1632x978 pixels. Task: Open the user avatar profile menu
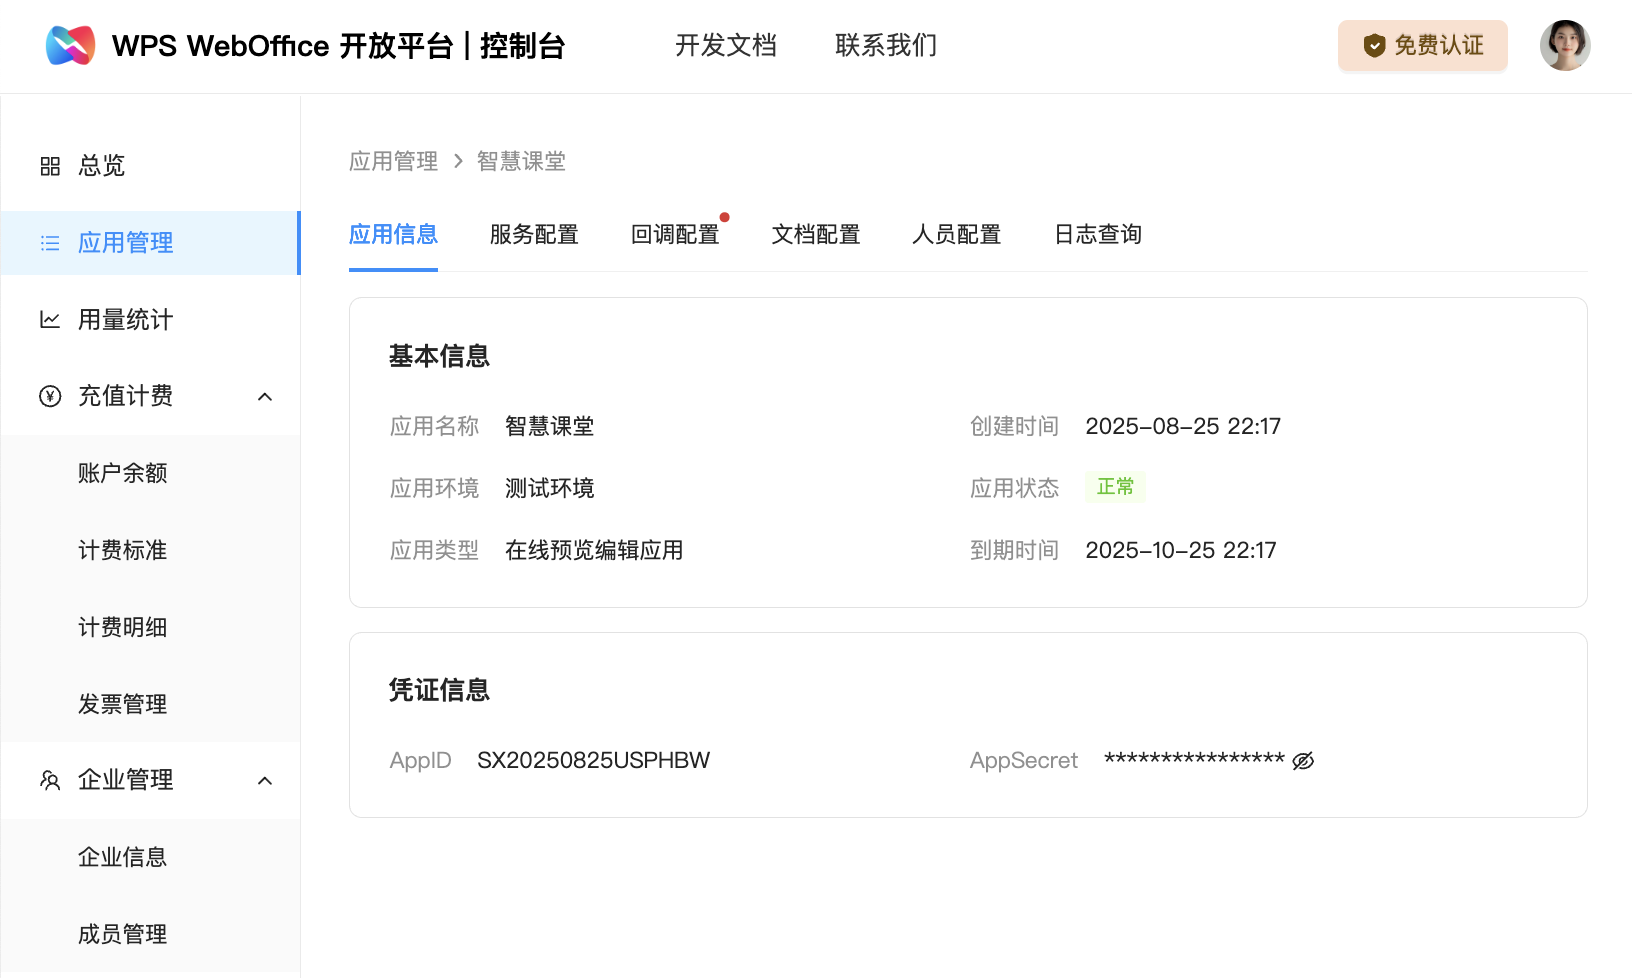pos(1564,46)
